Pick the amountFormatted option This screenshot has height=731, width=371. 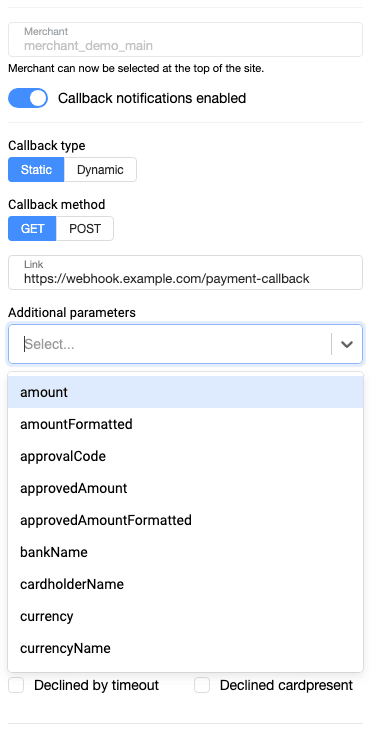pos(186,424)
